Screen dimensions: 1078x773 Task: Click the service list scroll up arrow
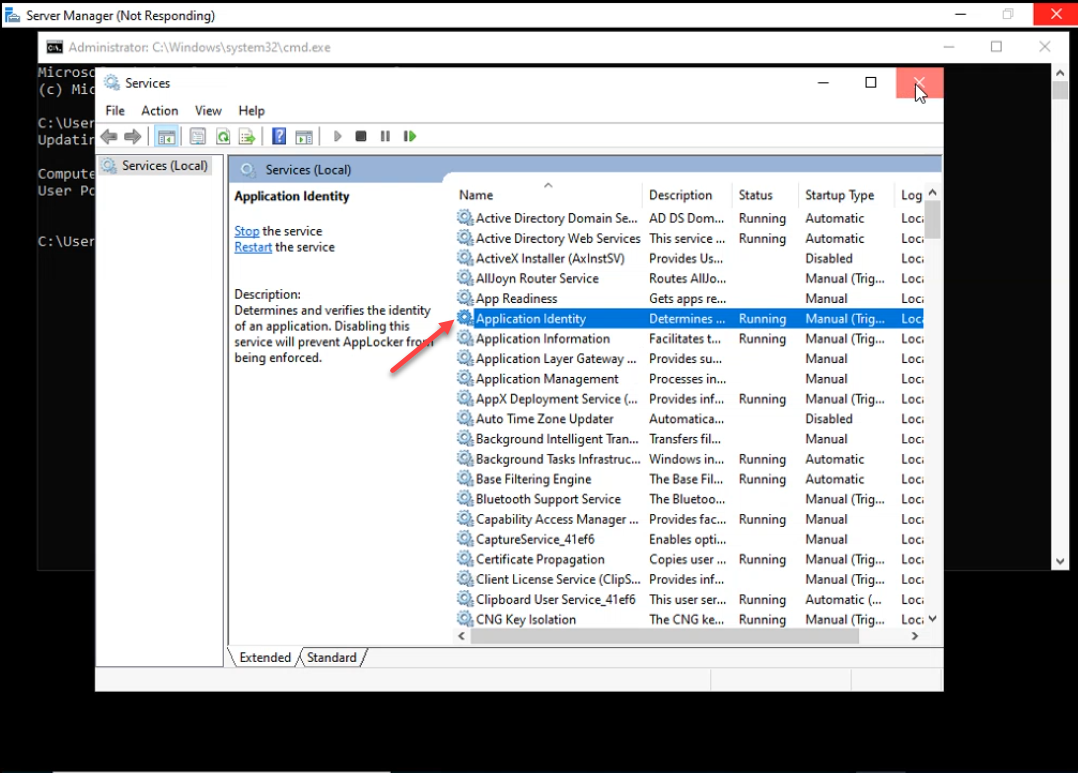pos(933,193)
